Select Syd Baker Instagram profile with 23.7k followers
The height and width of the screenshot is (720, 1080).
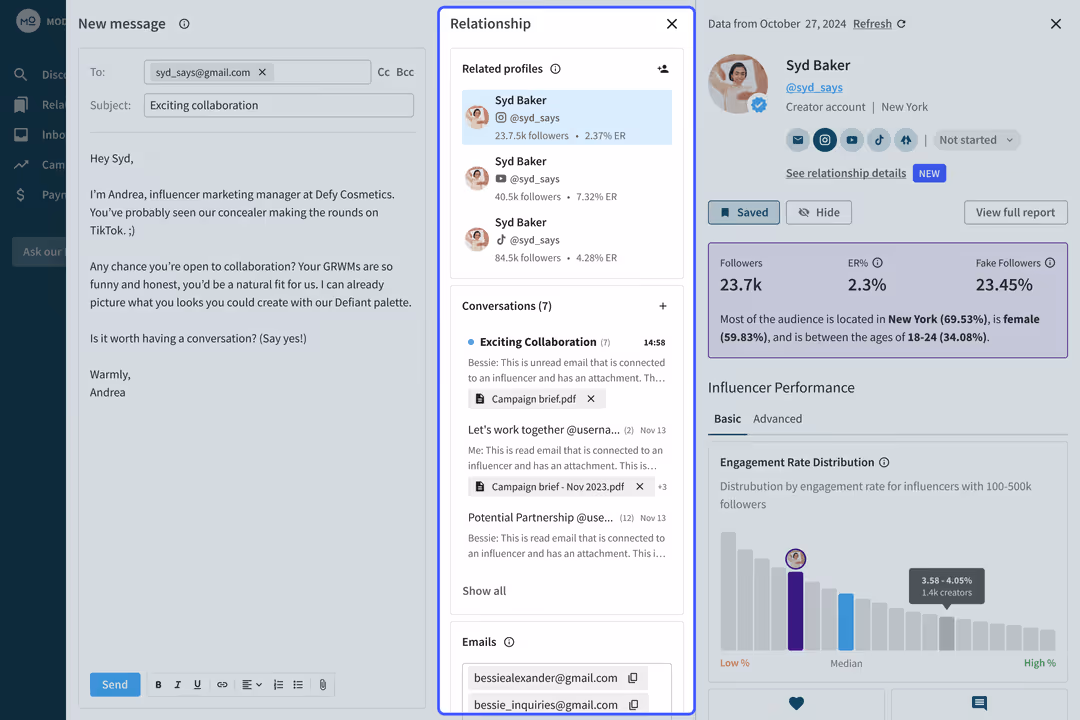[567, 118]
